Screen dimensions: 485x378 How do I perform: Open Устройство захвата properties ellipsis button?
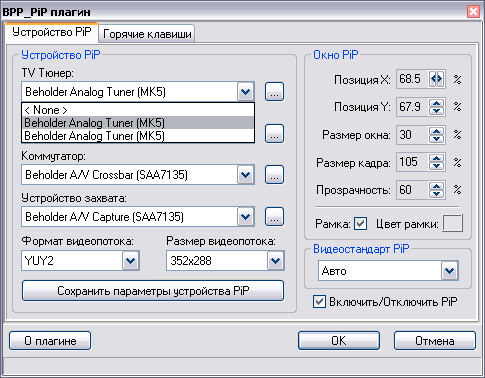point(274,217)
